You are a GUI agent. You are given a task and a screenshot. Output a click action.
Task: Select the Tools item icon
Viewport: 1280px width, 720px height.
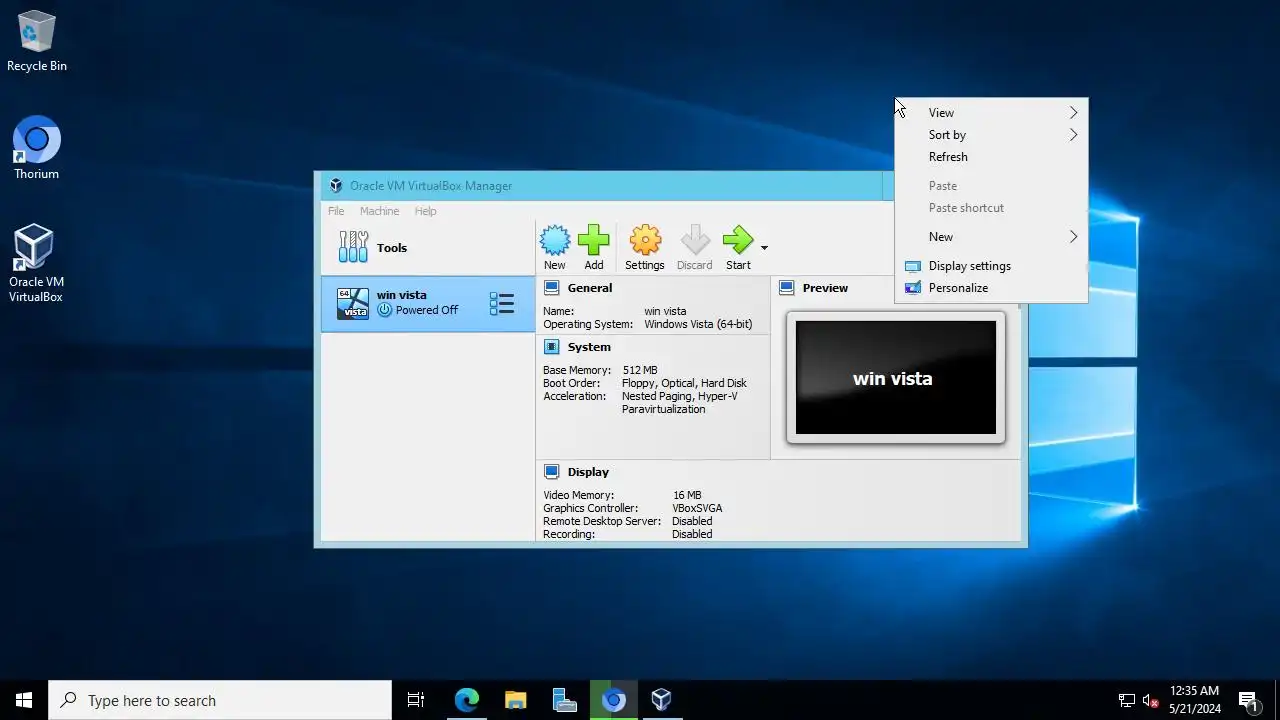tap(353, 247)
